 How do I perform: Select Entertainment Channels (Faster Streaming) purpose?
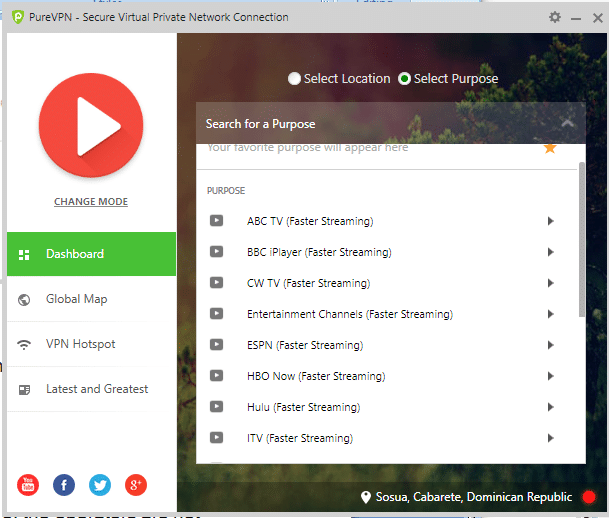(x=350, y=314)
